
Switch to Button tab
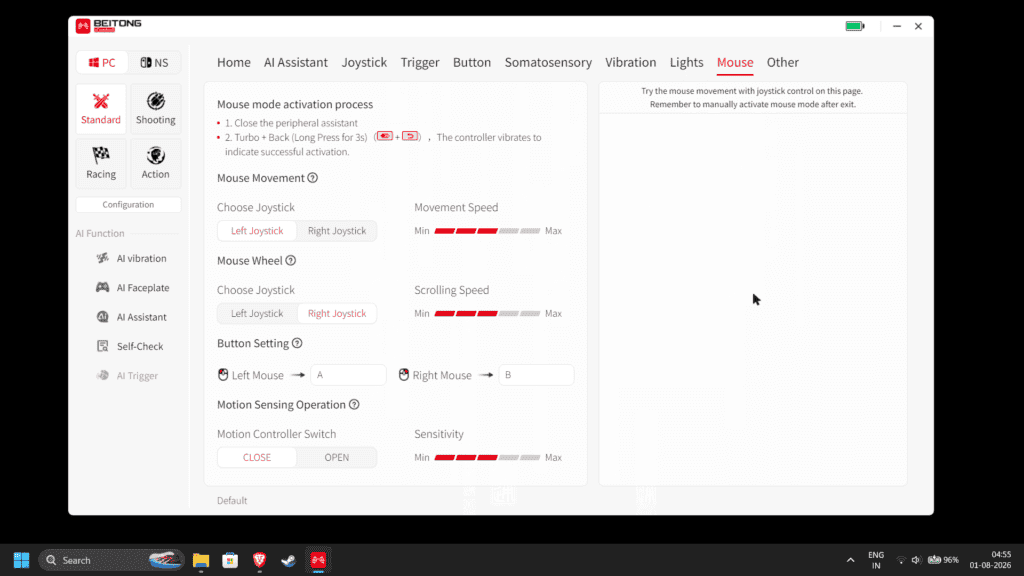tap(472, 62)
